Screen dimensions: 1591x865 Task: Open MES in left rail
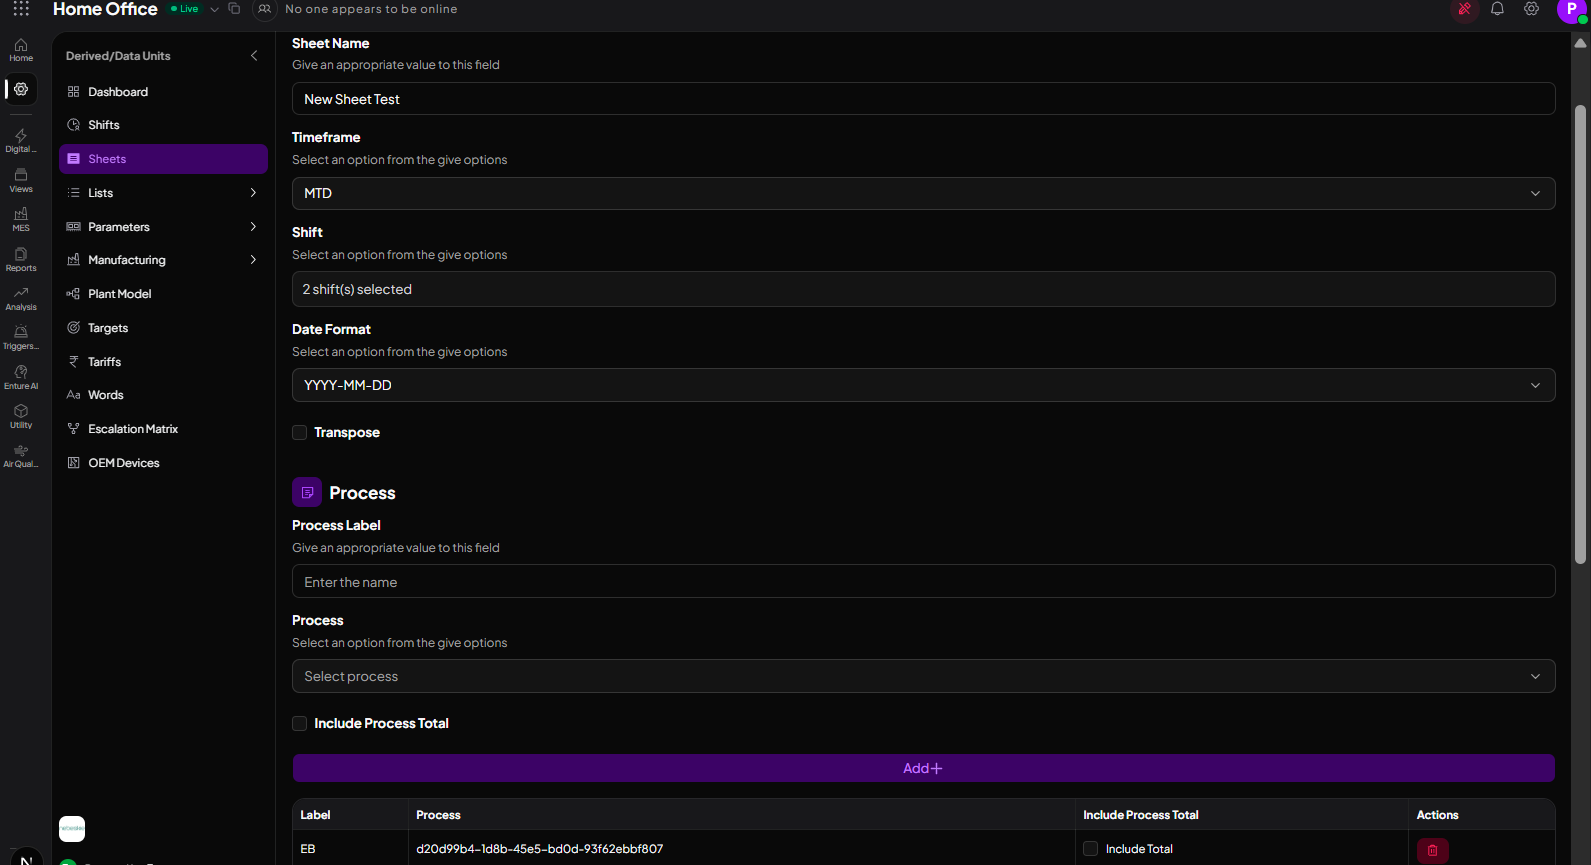coord(21,220)
